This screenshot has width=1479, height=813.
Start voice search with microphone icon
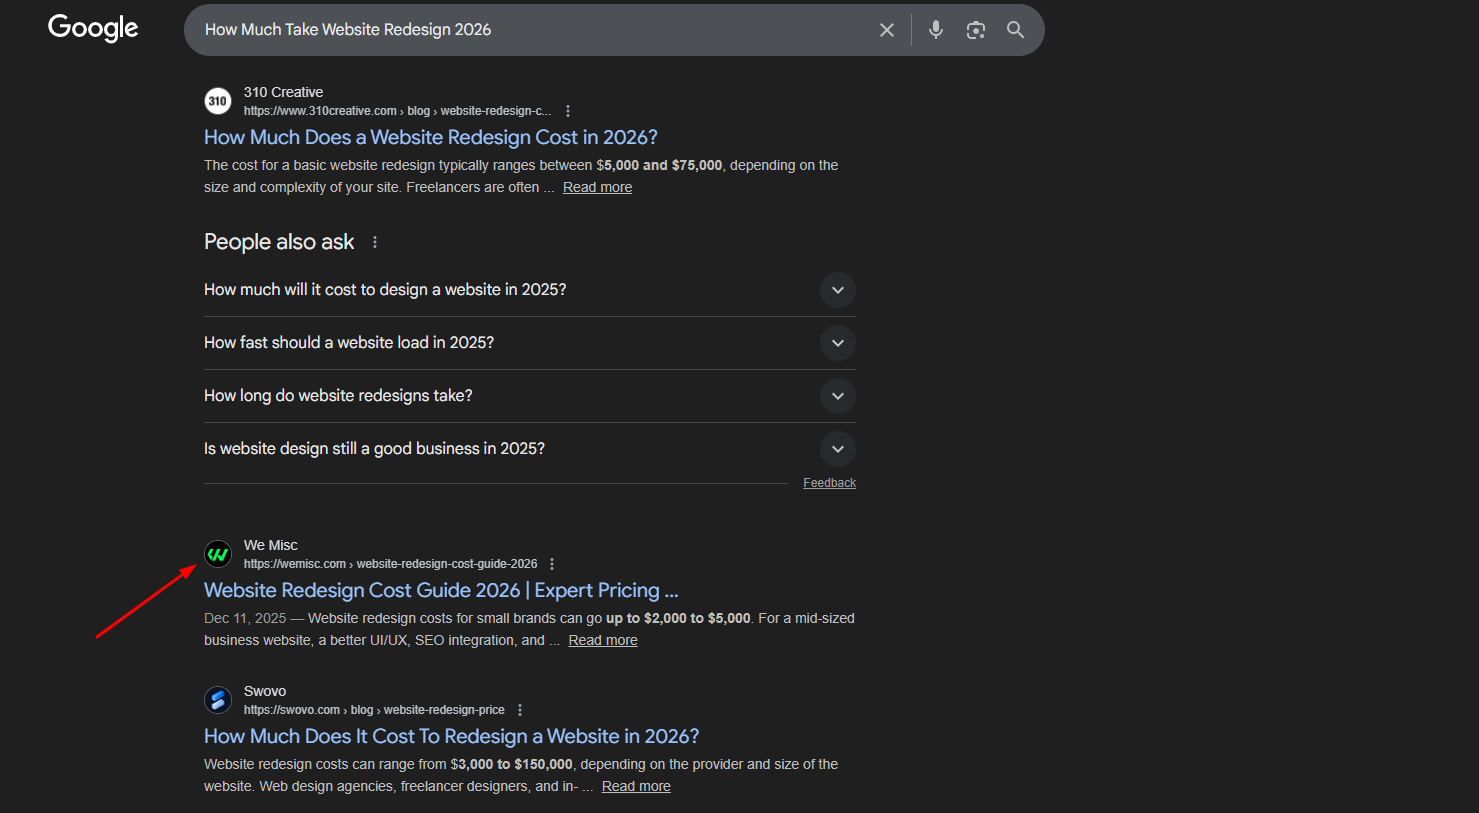[935, 30]
